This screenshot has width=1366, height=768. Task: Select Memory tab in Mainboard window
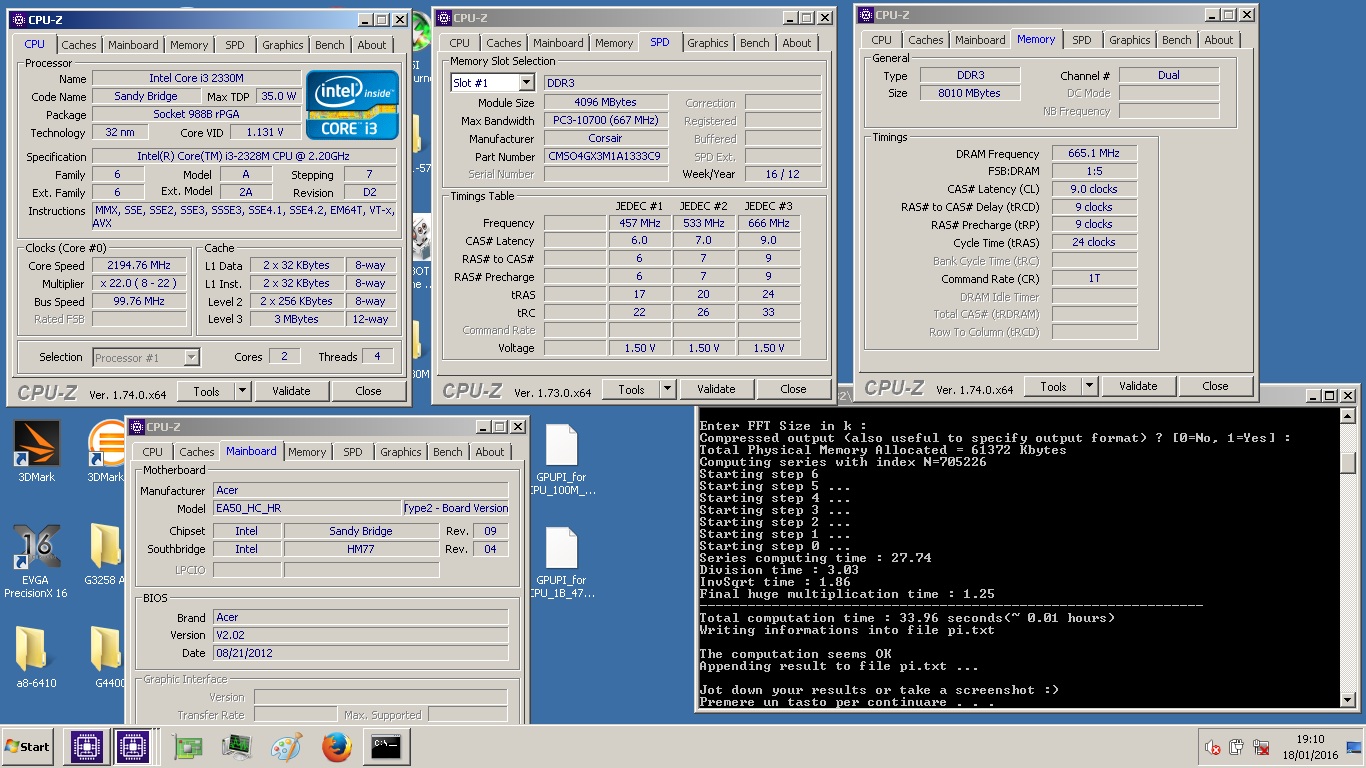click(307, 452)
